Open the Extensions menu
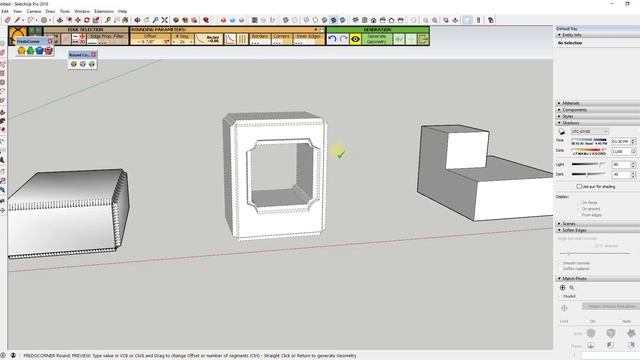Viewport: 640px width, 360px height. click(104, 11)
